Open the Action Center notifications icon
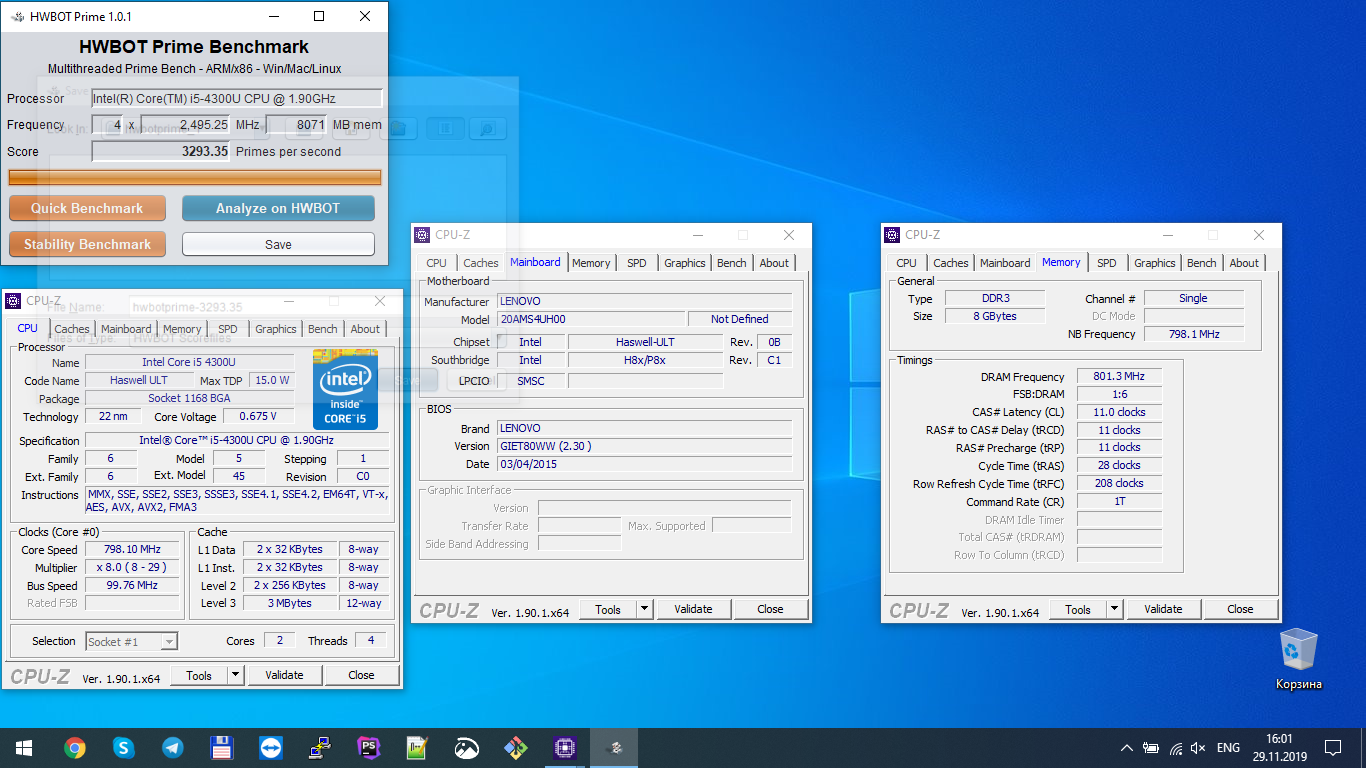This screenshot has width=1366, height=768. (x=1333, y=748)
